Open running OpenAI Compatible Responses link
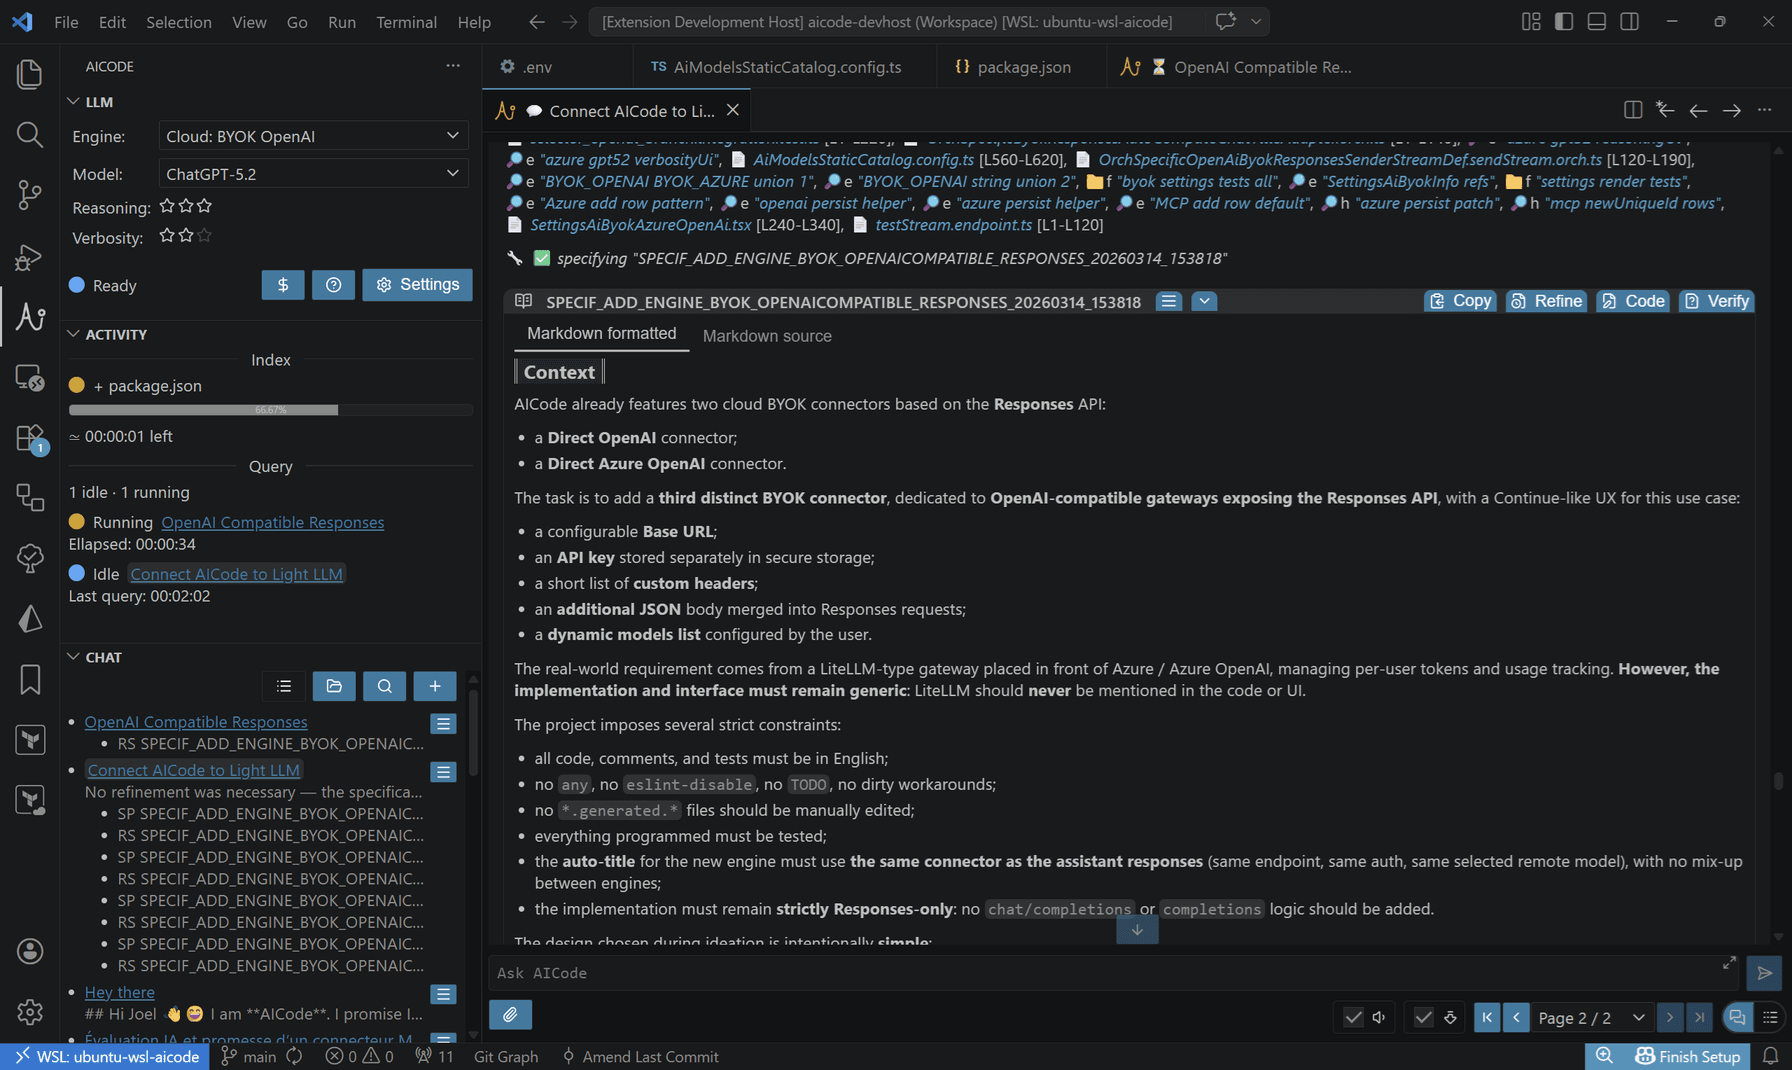Screen dimensions: 1792x1070 click(272, 522)
